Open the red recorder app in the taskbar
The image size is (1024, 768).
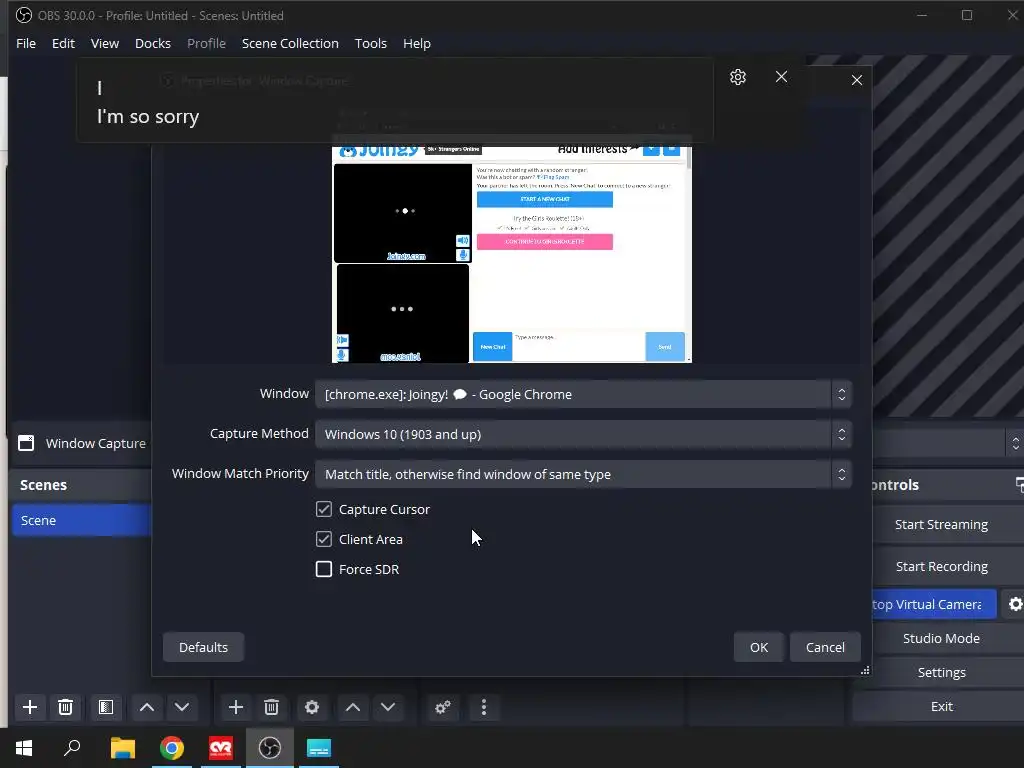pos(221,748)
